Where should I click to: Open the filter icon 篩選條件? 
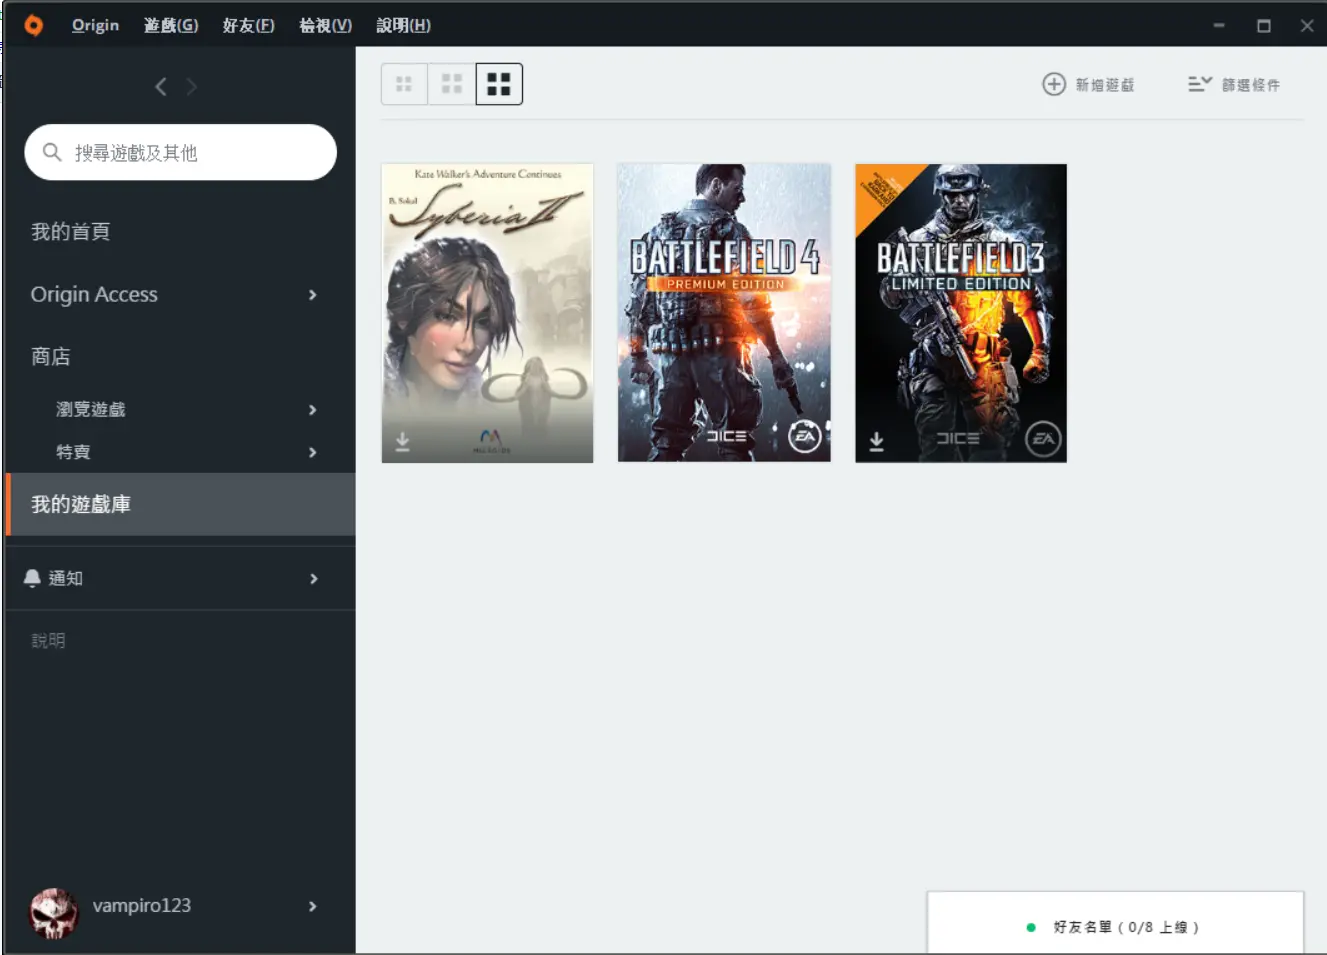click(x=1200, y=84)
